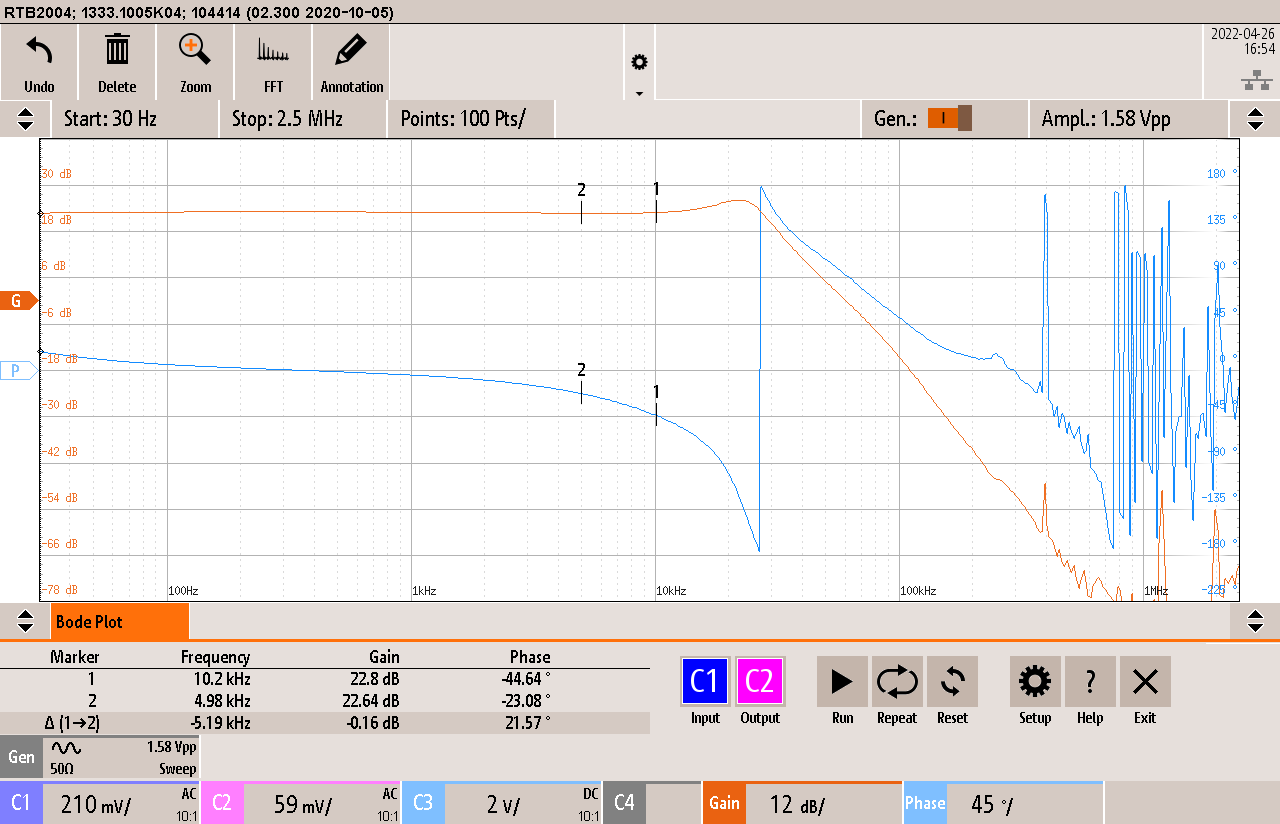Click the Repeat measurement icon
Image resolution: width=1280 pixels, height=824 pixels.
pos(897,682)
